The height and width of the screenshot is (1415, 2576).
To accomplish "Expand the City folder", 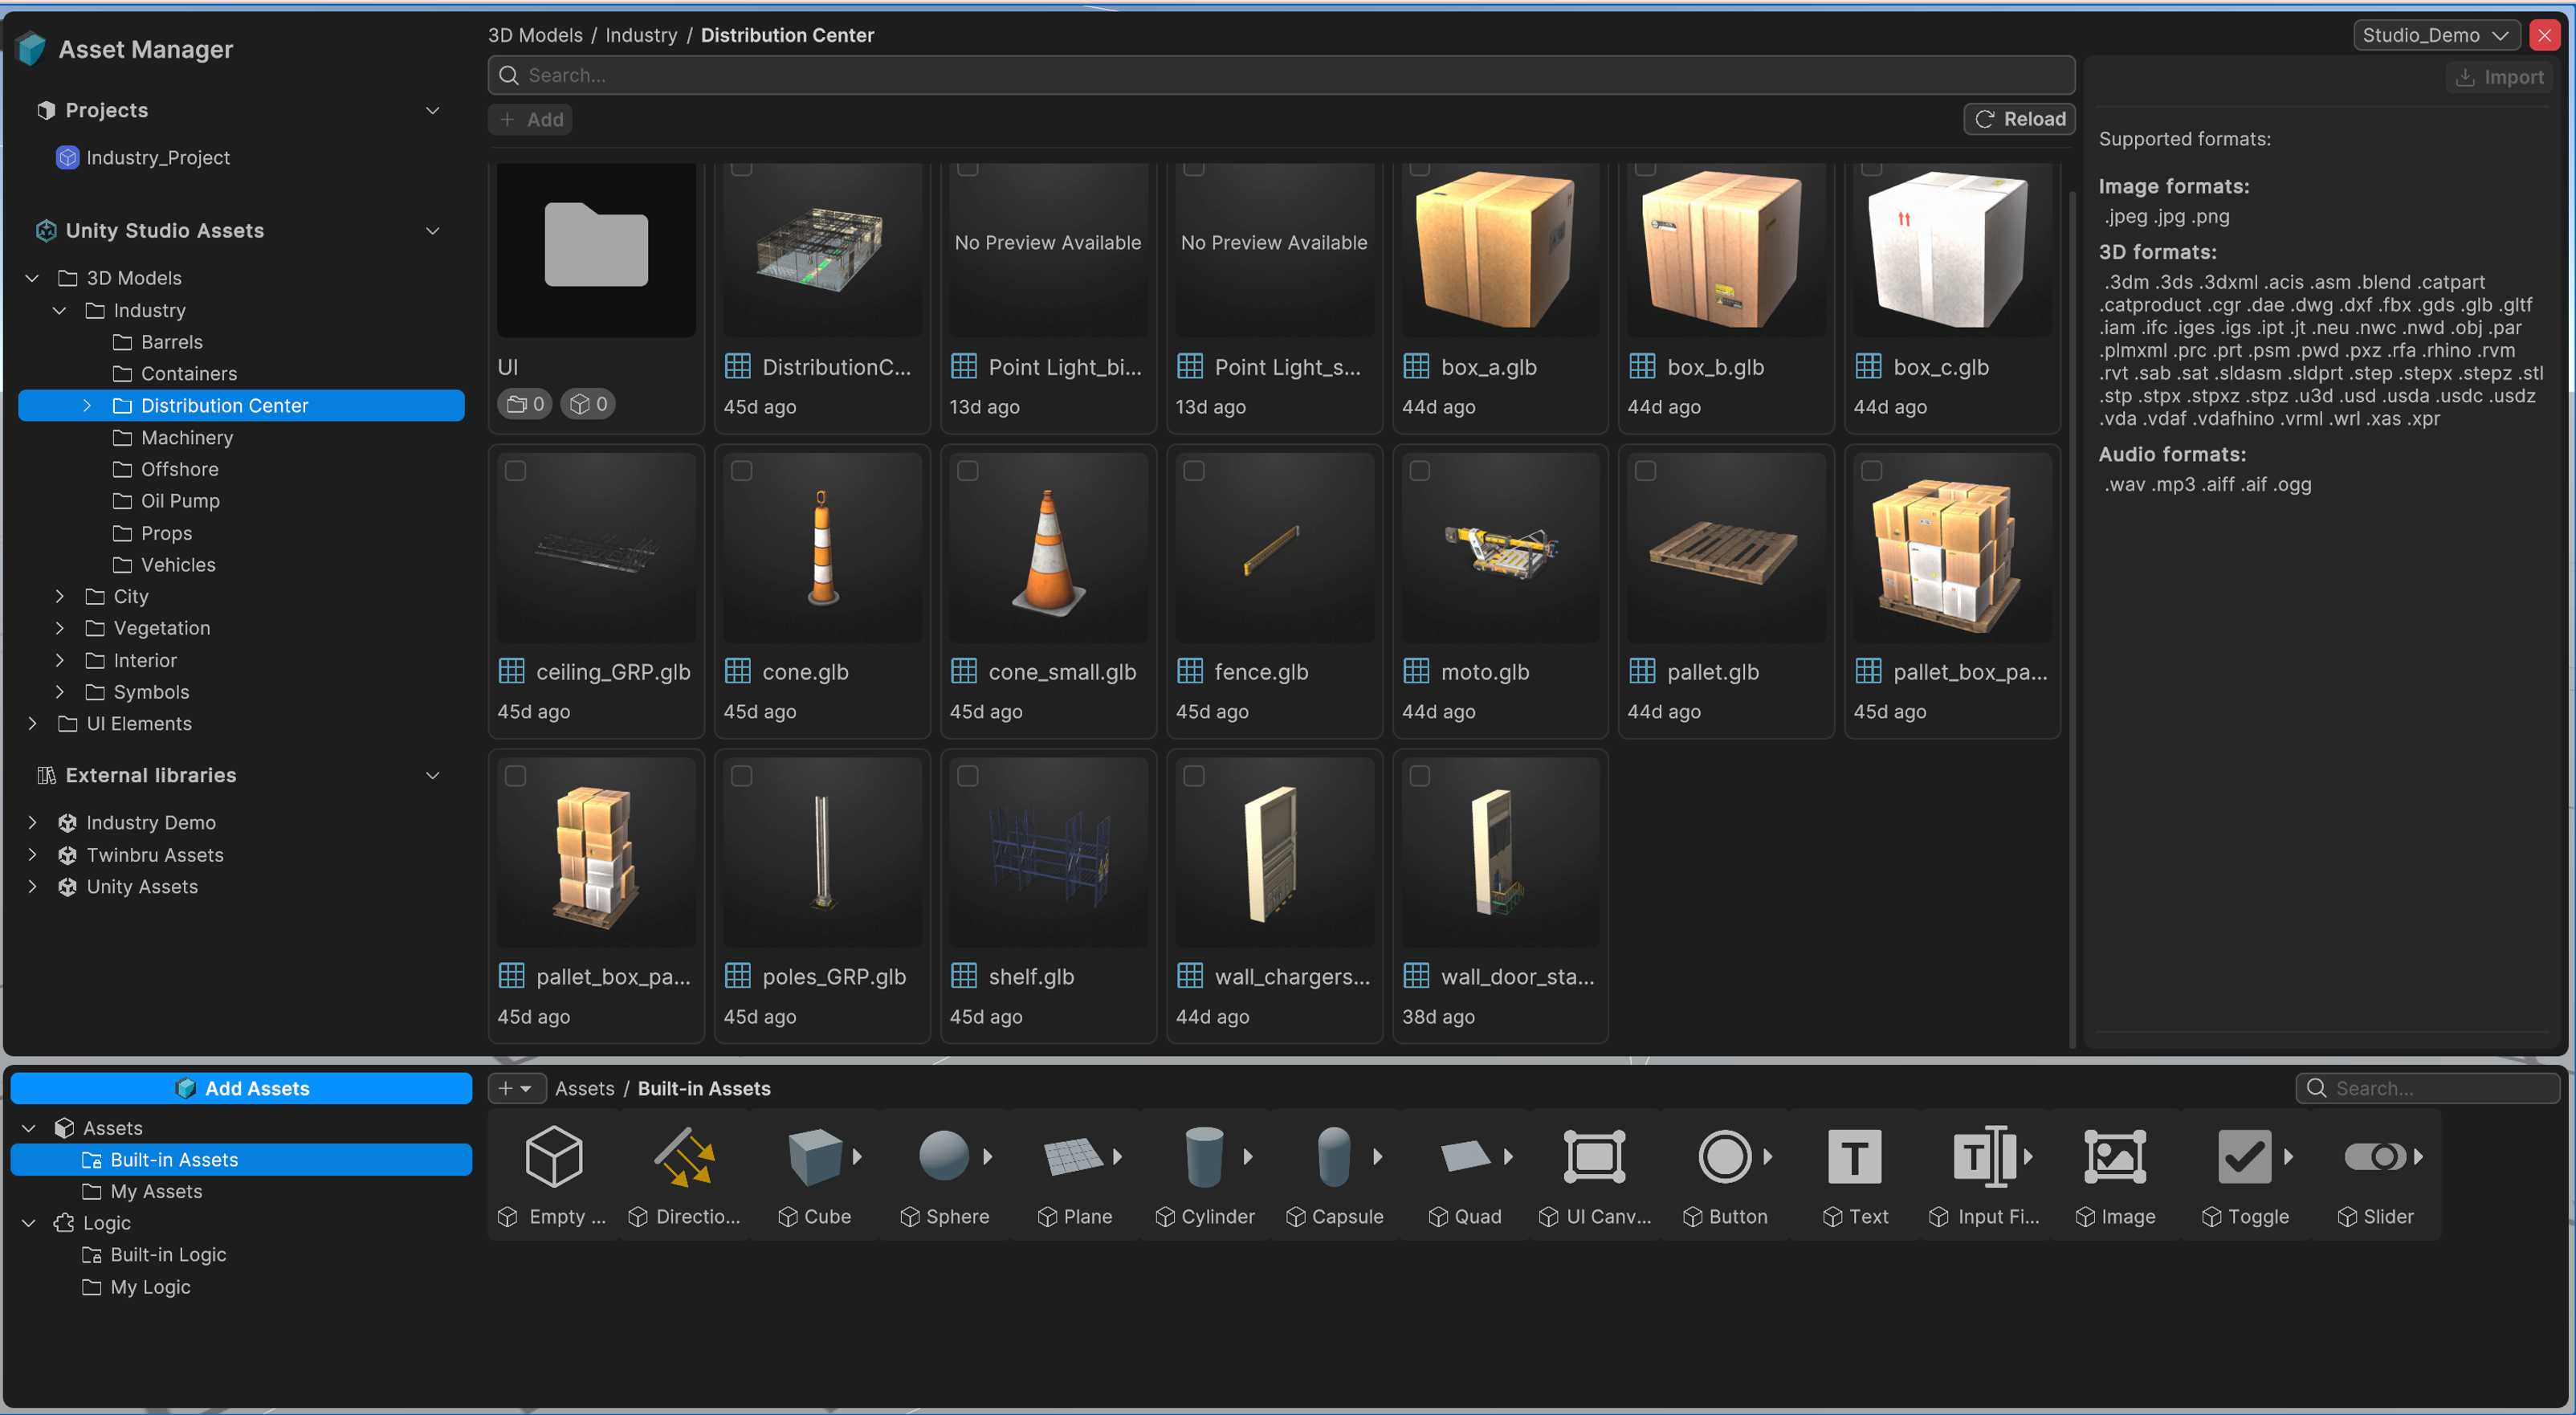I will pyautogui.click(x=60, y=596).
